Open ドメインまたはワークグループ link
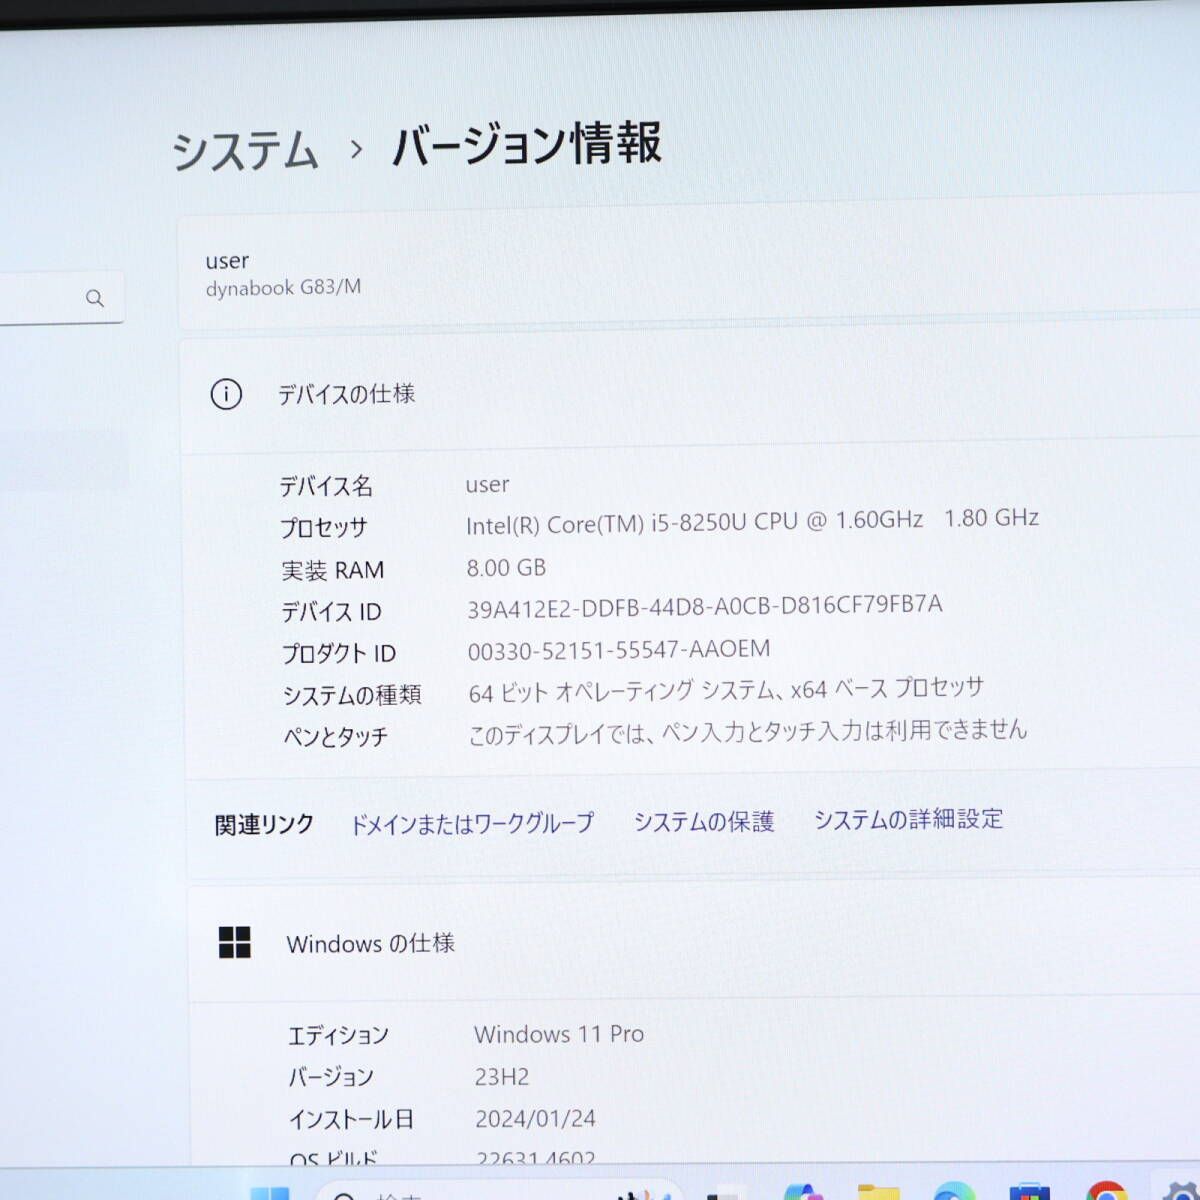This screenshot has width=1200, height=1200. click(x=471, y=824)
